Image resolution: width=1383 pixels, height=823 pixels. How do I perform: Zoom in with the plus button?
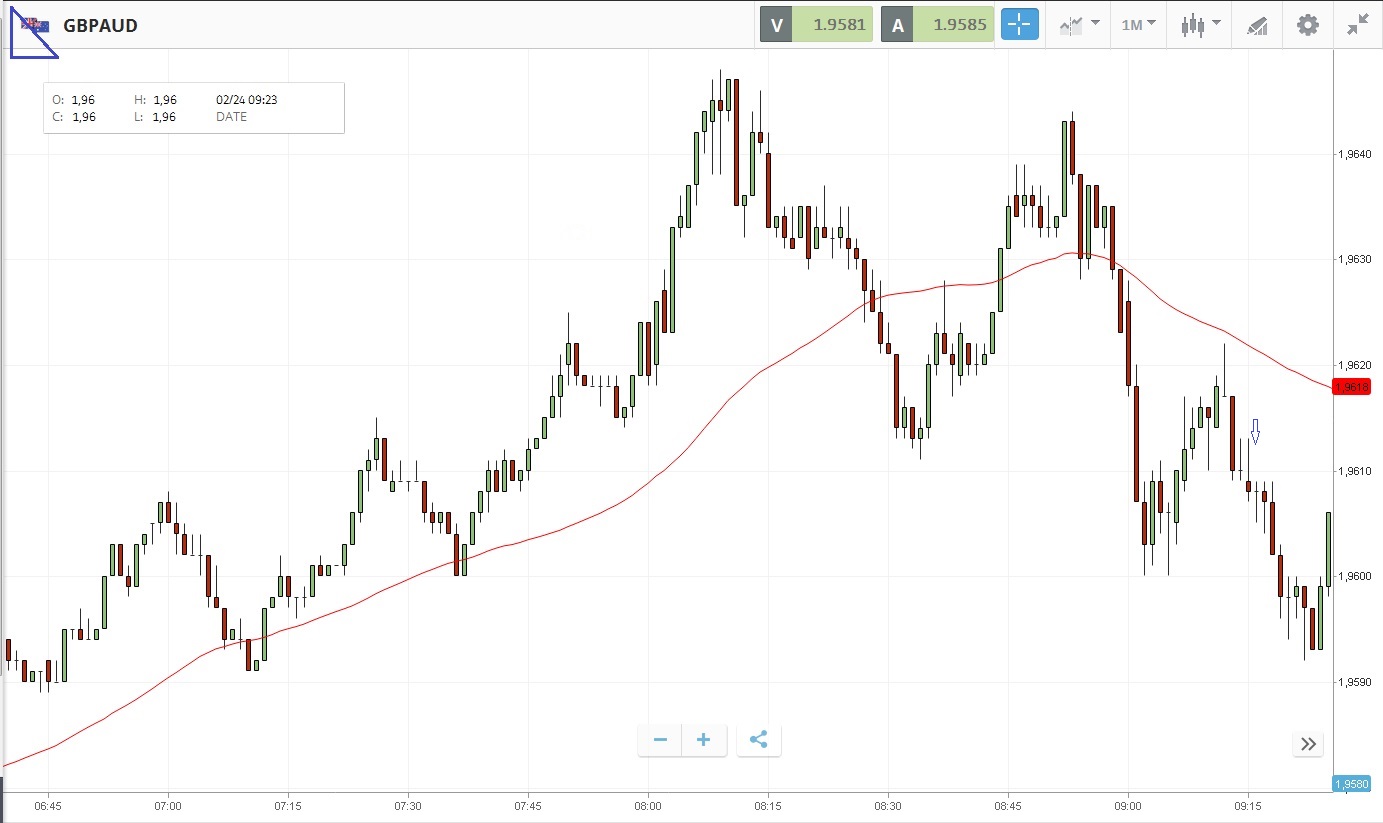(704, 740)
